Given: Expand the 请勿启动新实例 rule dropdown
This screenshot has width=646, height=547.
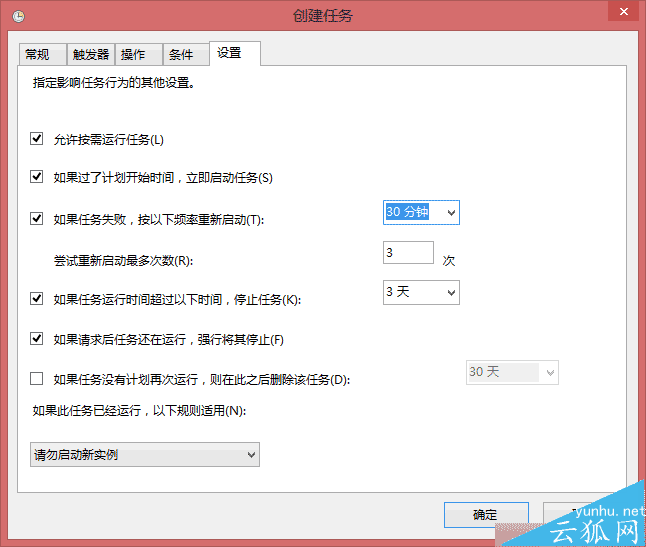Looking at the screenshot, I should coord(145,455).
